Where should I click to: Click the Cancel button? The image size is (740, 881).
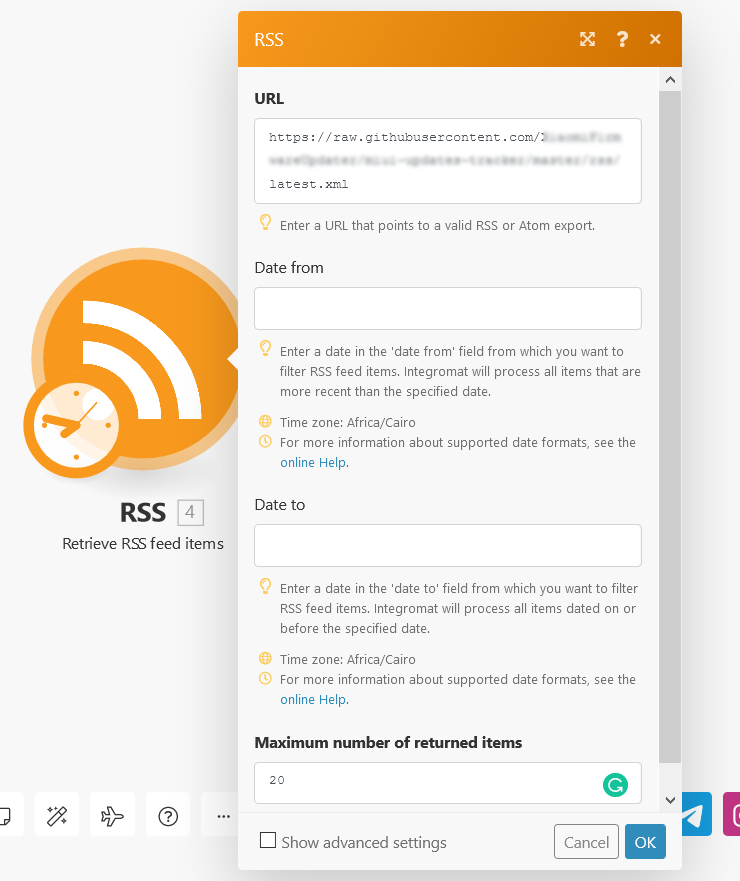coord(586,842)
